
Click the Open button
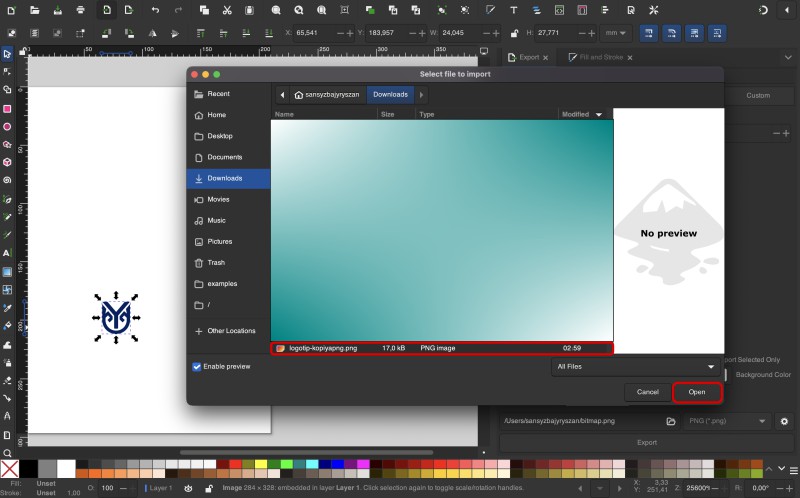point(697,392)
